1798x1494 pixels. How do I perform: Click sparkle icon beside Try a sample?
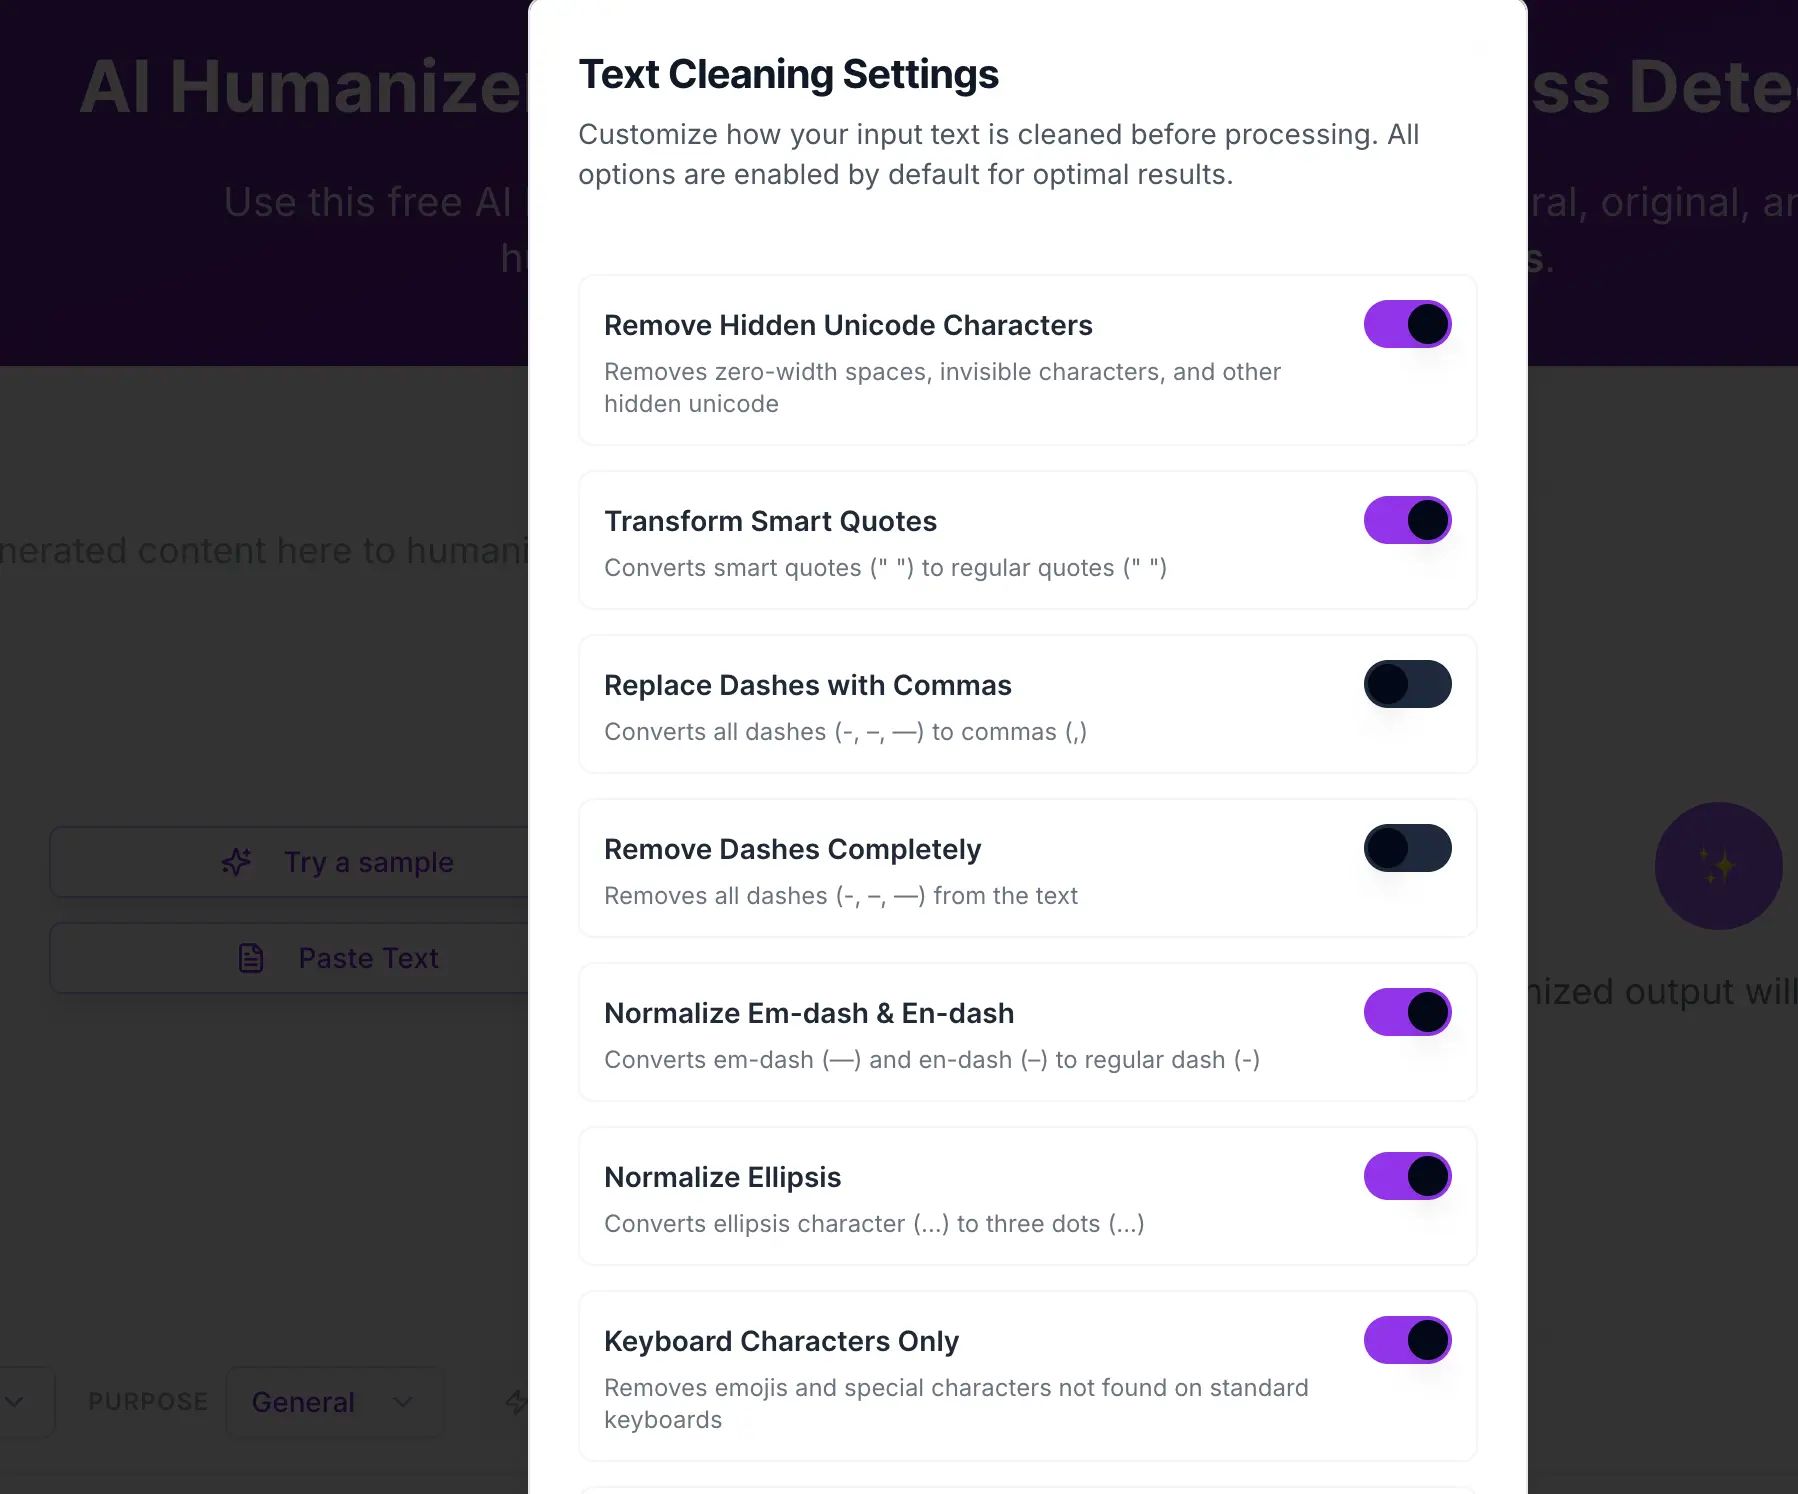(237, 862)
